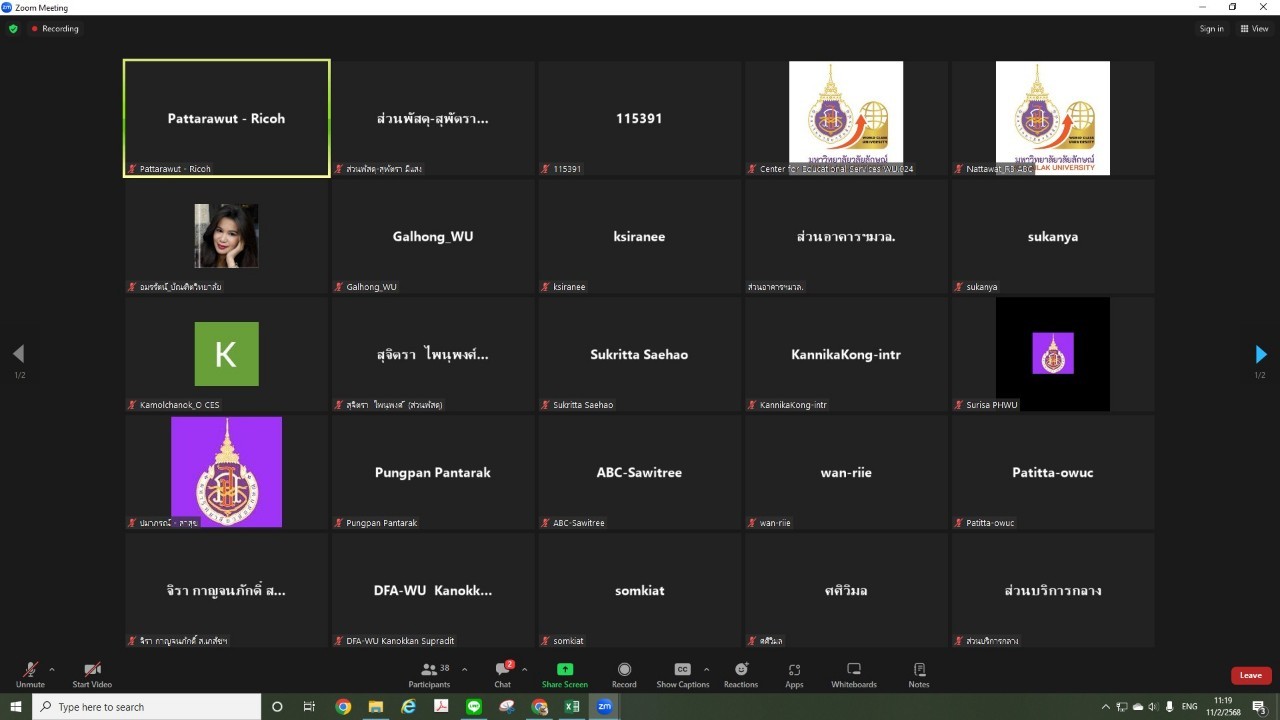Toggle Start Video camera
The height and width of the screenshot is (720, 1280).
click(92, 674)
